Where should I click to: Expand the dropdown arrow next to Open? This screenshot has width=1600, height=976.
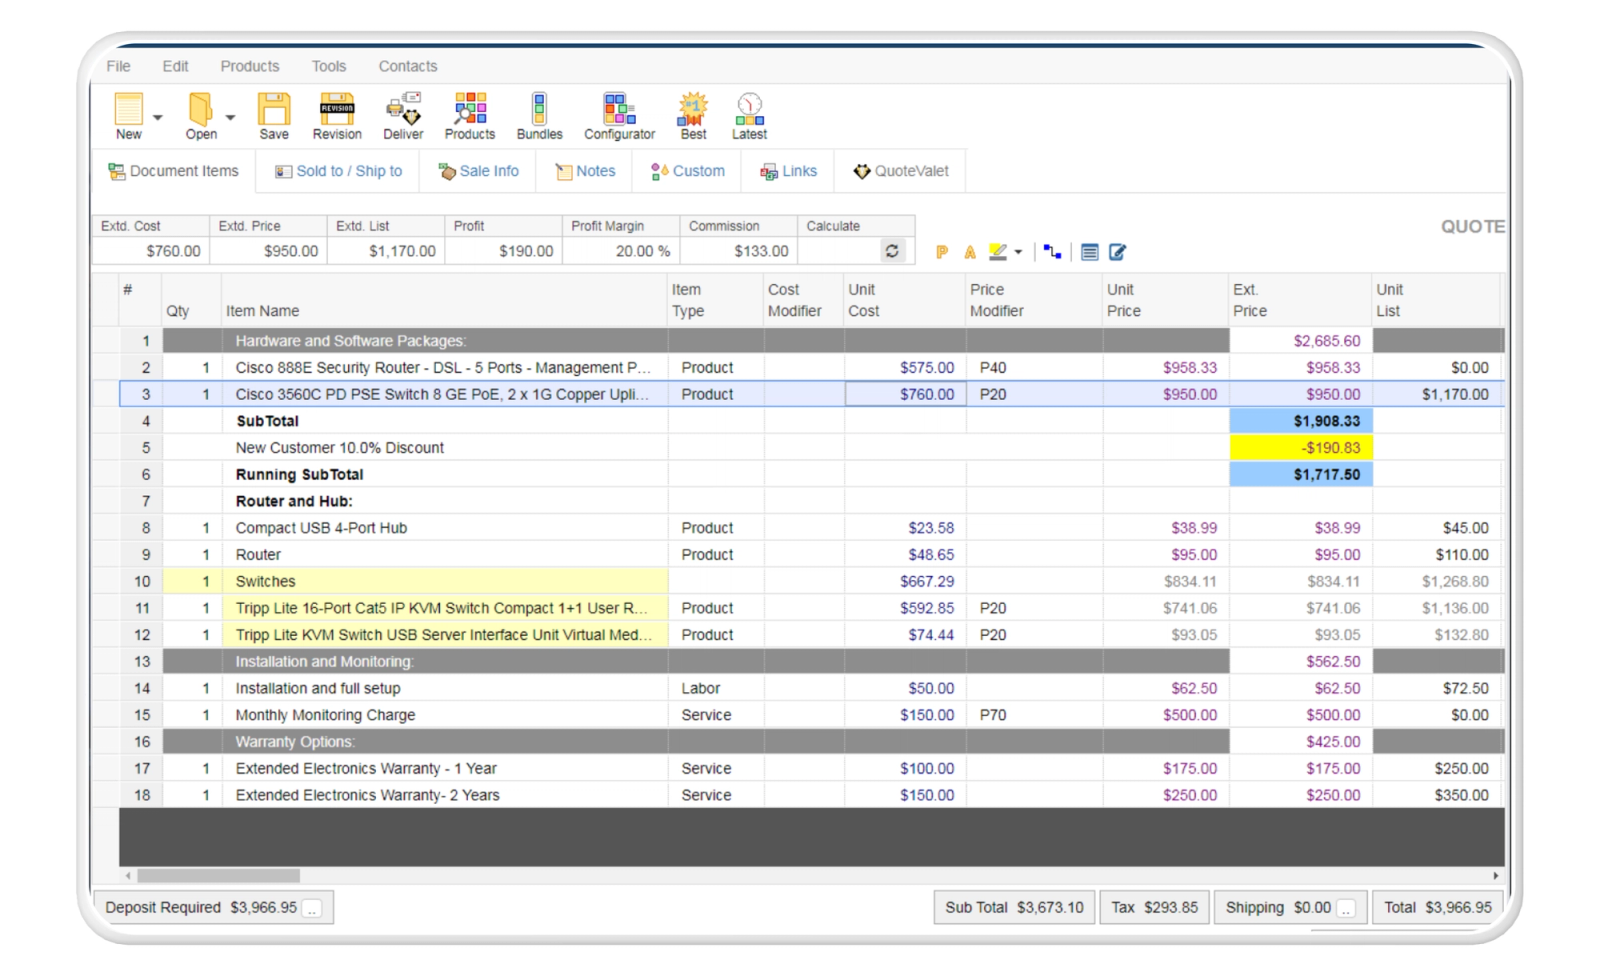pos(230,118)
